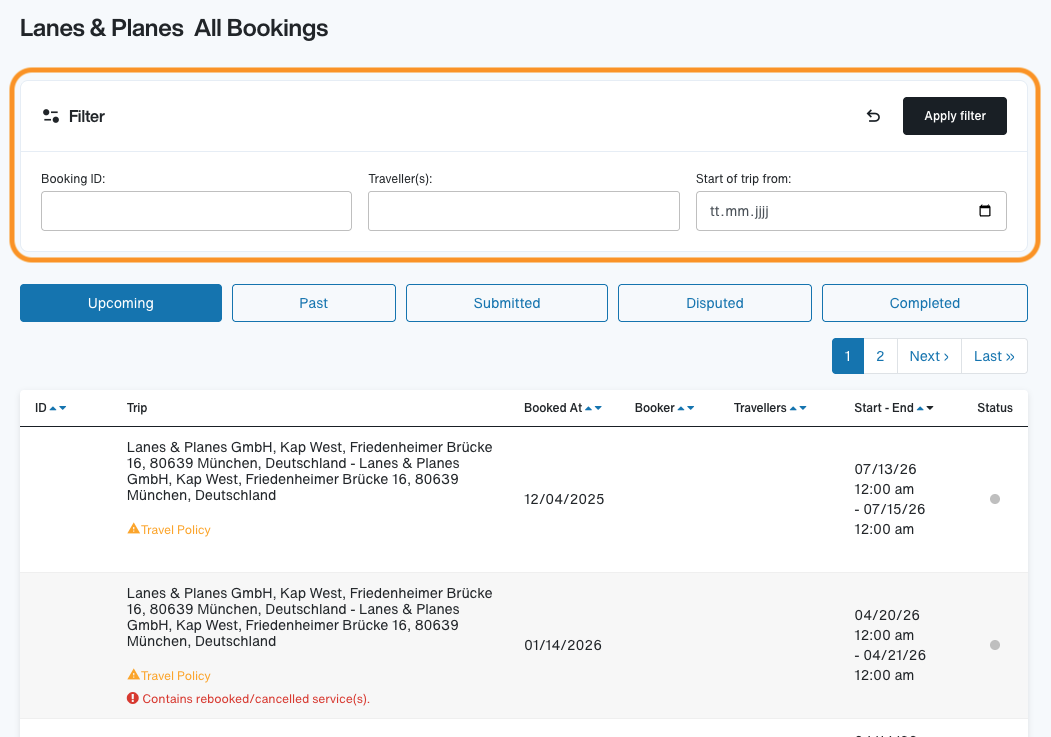Jump to Last » page
The width and height of the screenshot is (1051, 737).
[x=994, y=356]
